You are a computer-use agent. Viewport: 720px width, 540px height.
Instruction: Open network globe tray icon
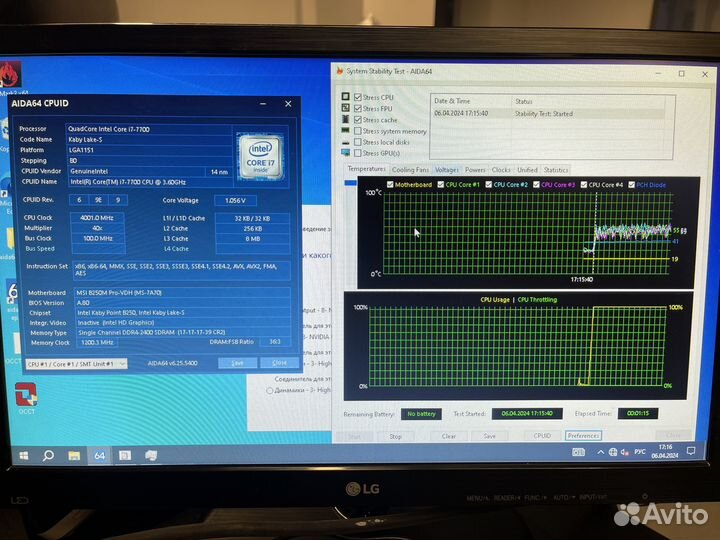coord(613,452)
